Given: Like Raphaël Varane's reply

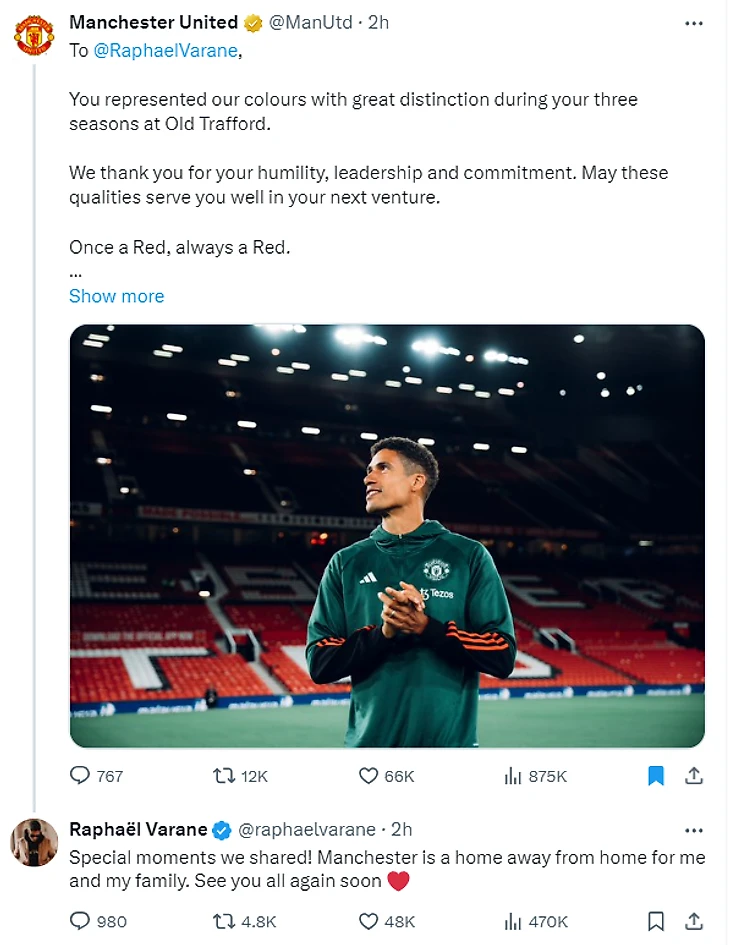Looking at the screenshot, I should click(370, 921).
